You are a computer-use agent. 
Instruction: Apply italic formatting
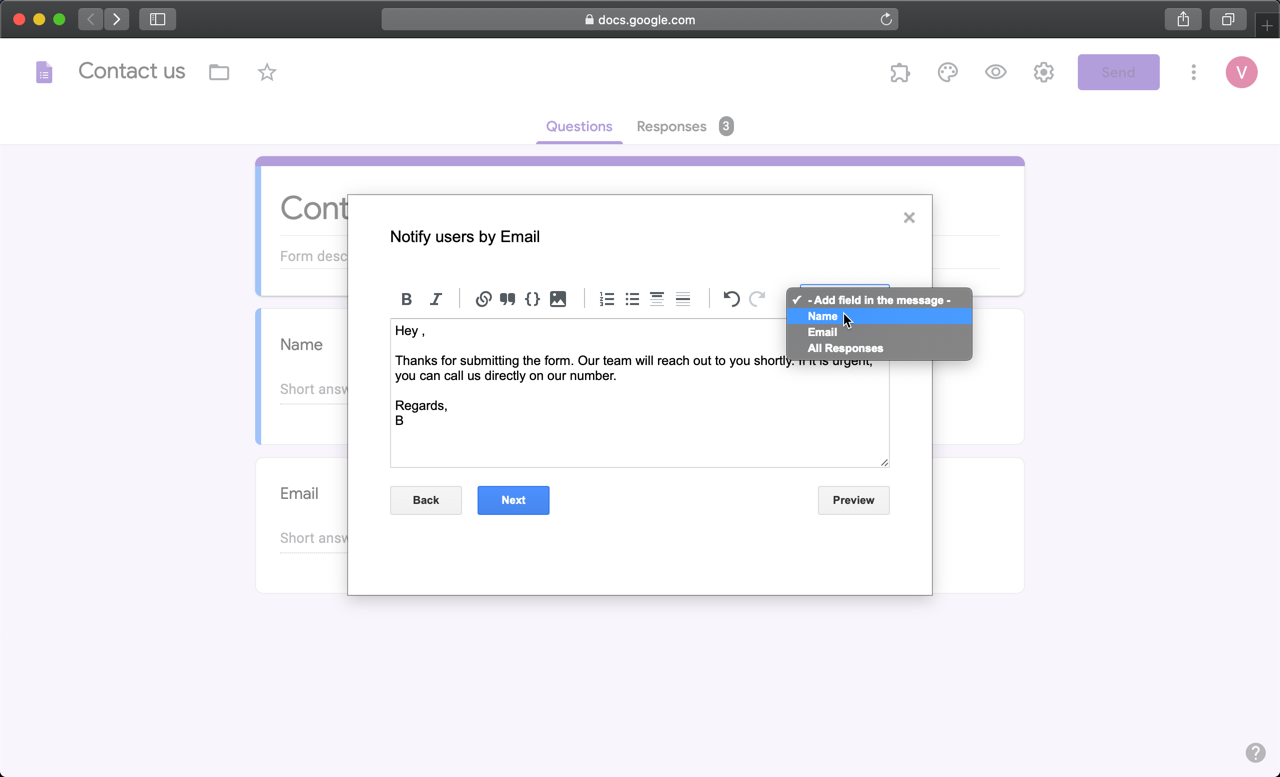[x=435, y=298]
